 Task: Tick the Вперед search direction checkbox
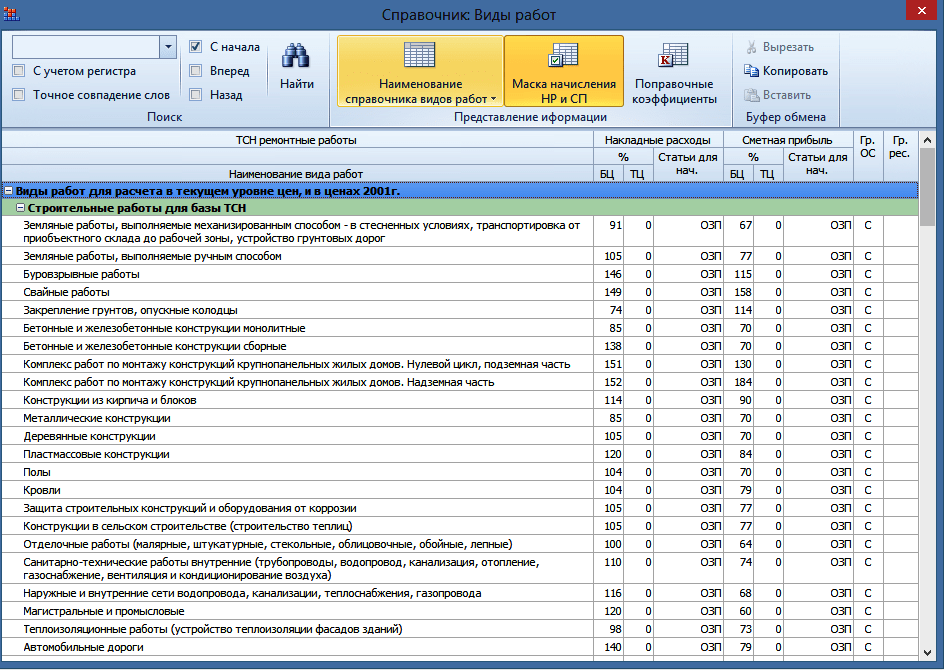(195, 70)
